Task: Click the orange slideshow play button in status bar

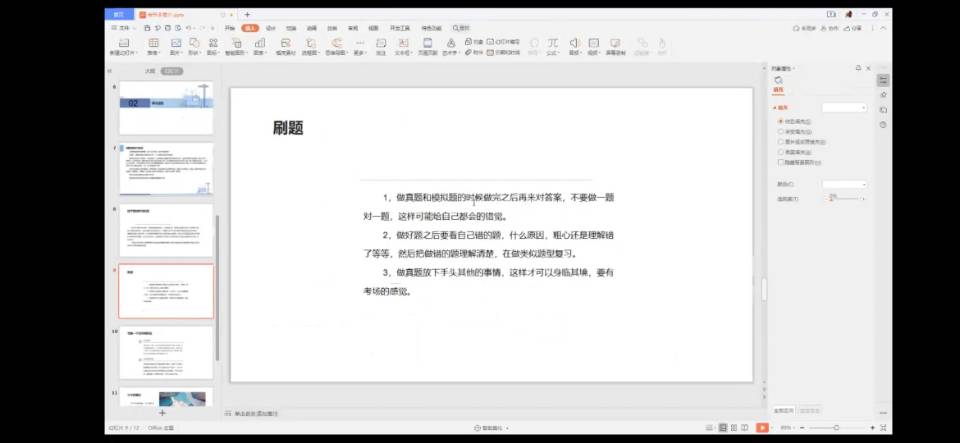Action: pyautogui.click(x=762, y=428)
